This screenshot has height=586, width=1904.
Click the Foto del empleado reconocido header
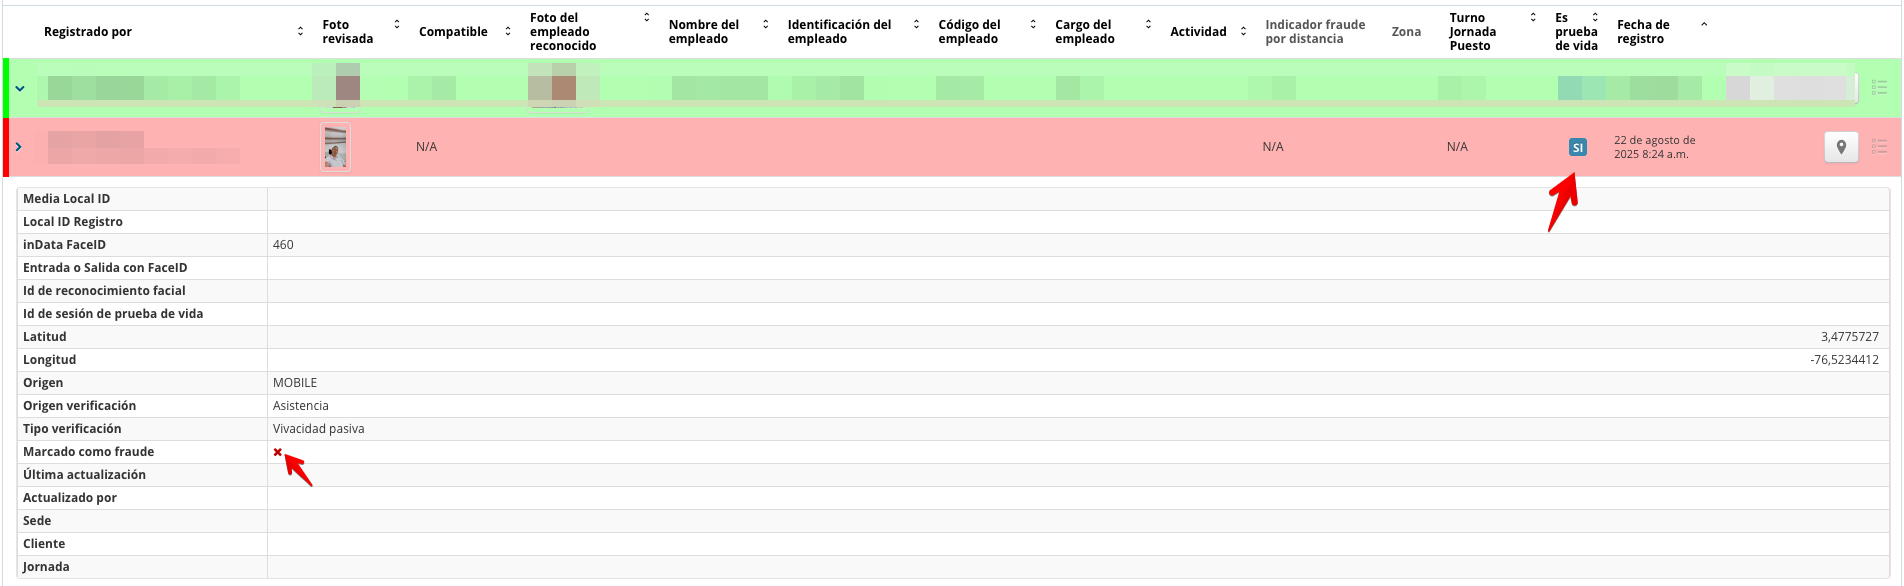pyautogui.click(x=562, y=32)
